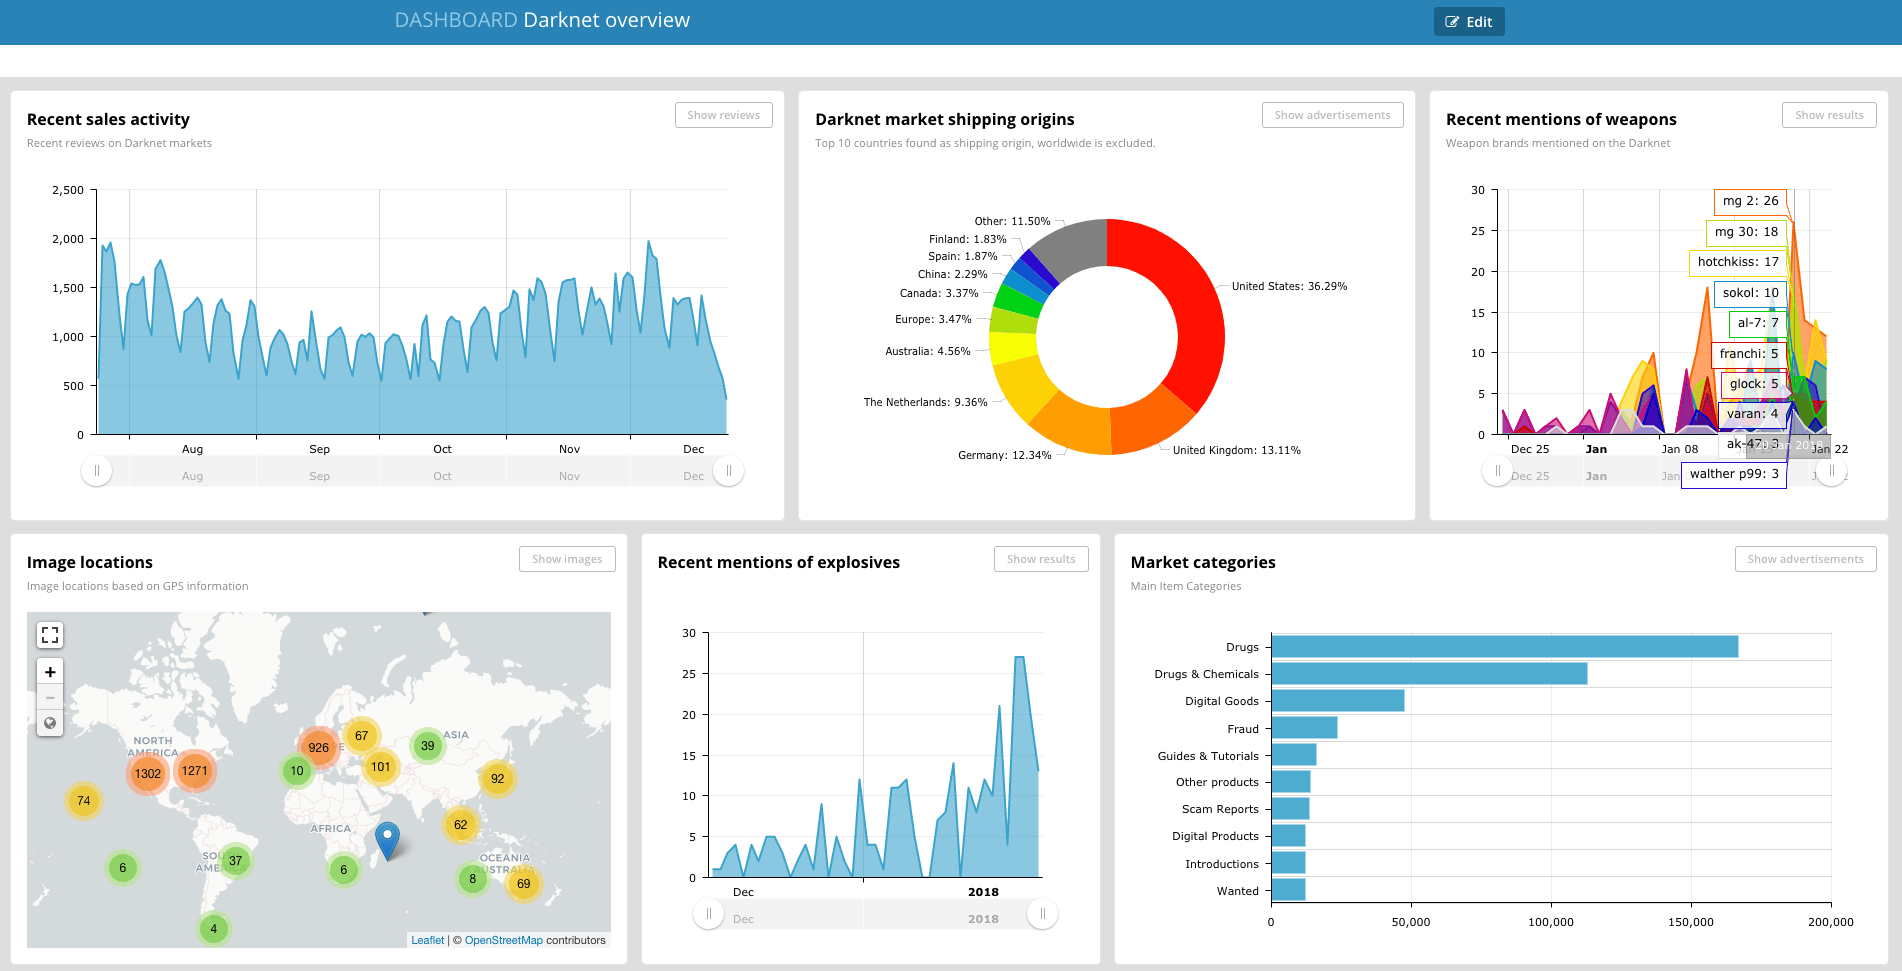
Task: Zoom out on the image locations map
Action: (50, 697)
